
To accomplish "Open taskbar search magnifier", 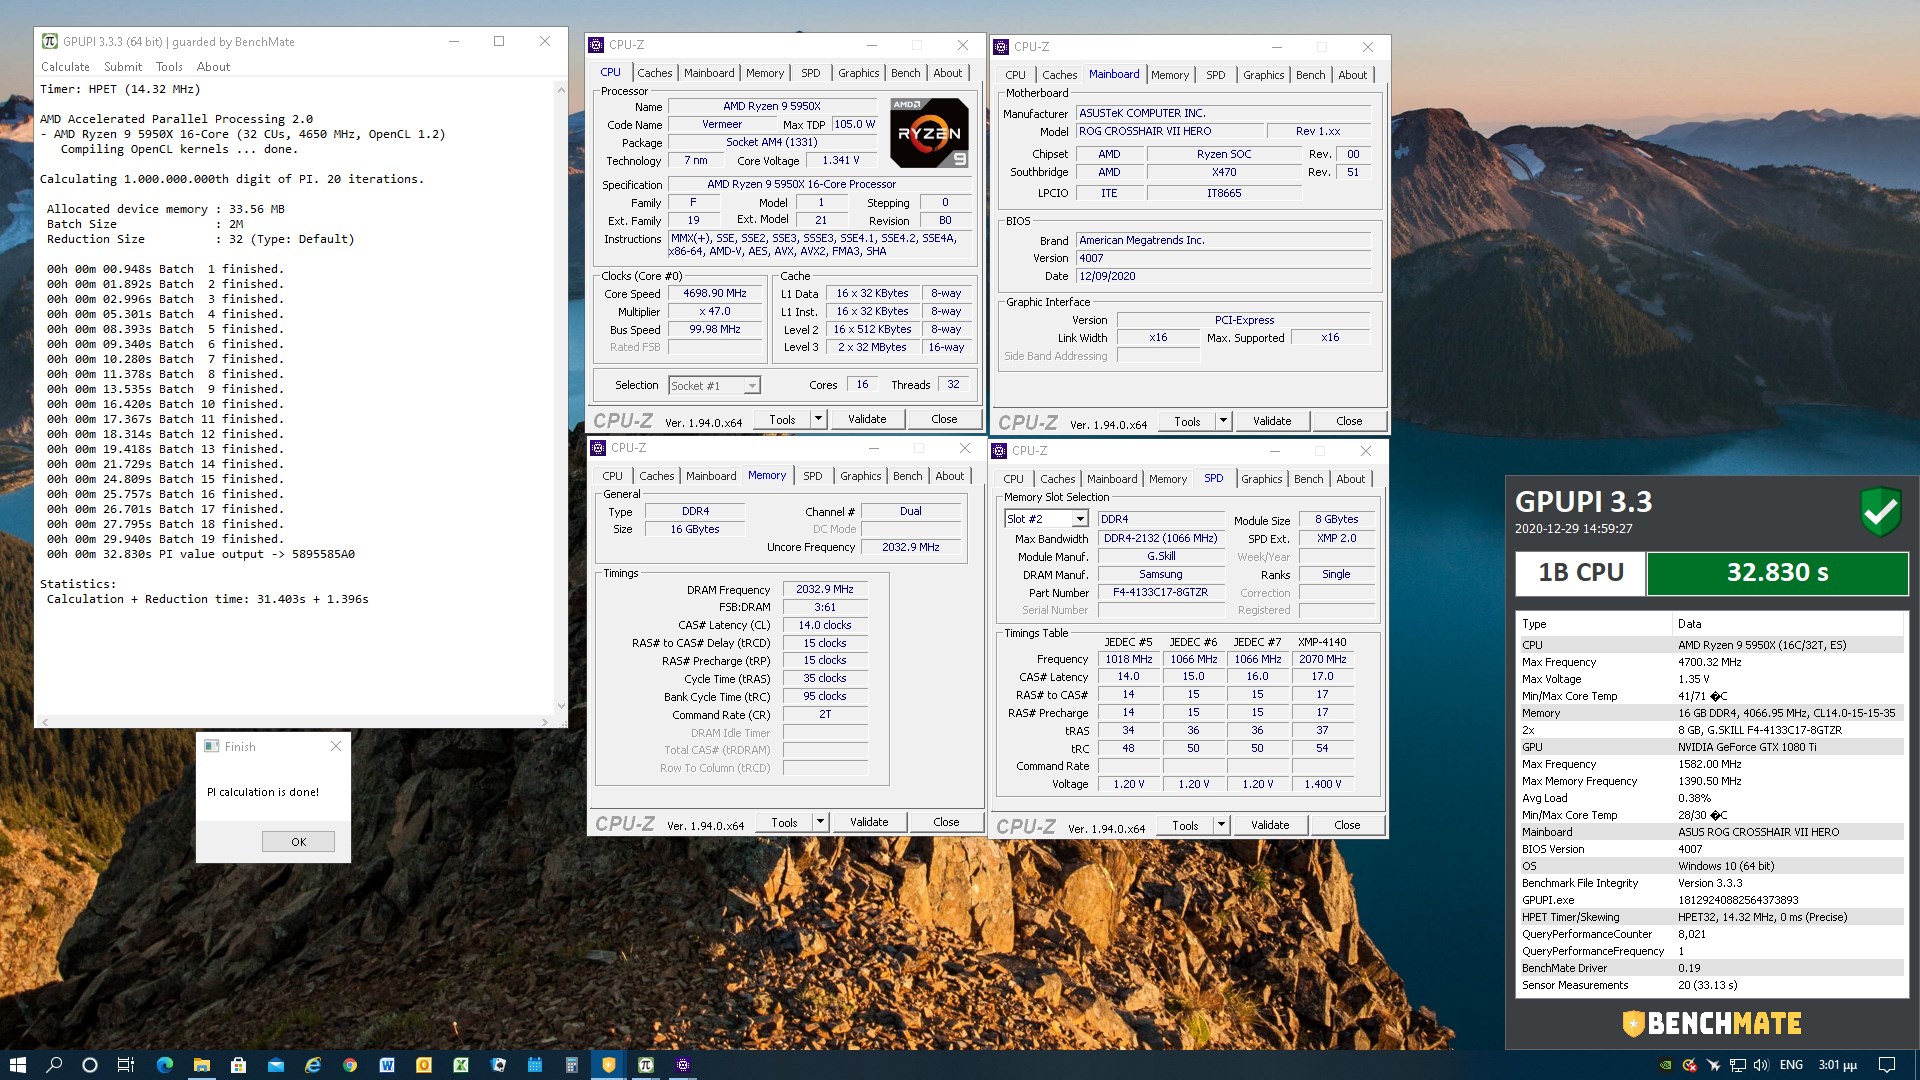I will pyautogui.click(x=54, y=1065).
